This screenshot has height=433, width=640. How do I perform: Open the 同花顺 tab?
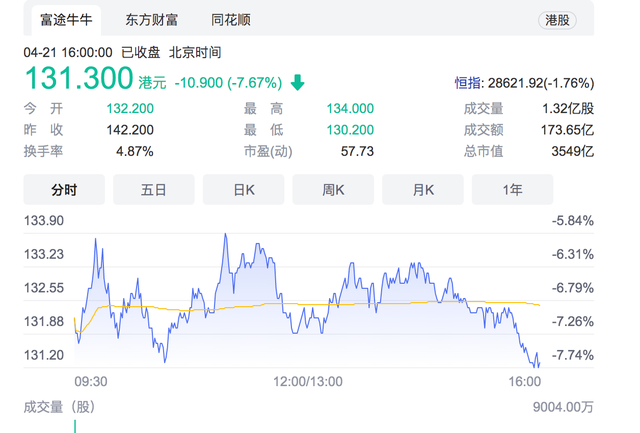(231, 20)
